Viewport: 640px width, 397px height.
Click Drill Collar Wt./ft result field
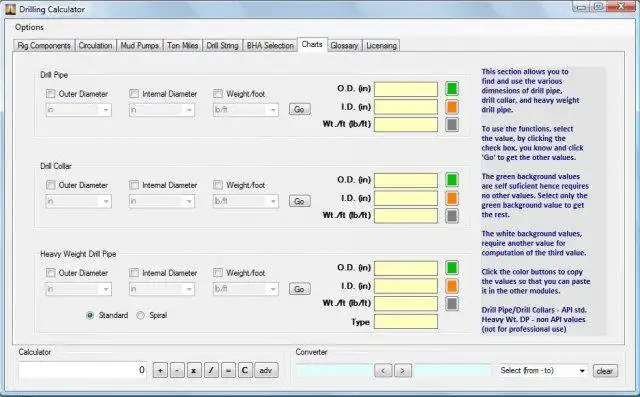tap(406, 216)
